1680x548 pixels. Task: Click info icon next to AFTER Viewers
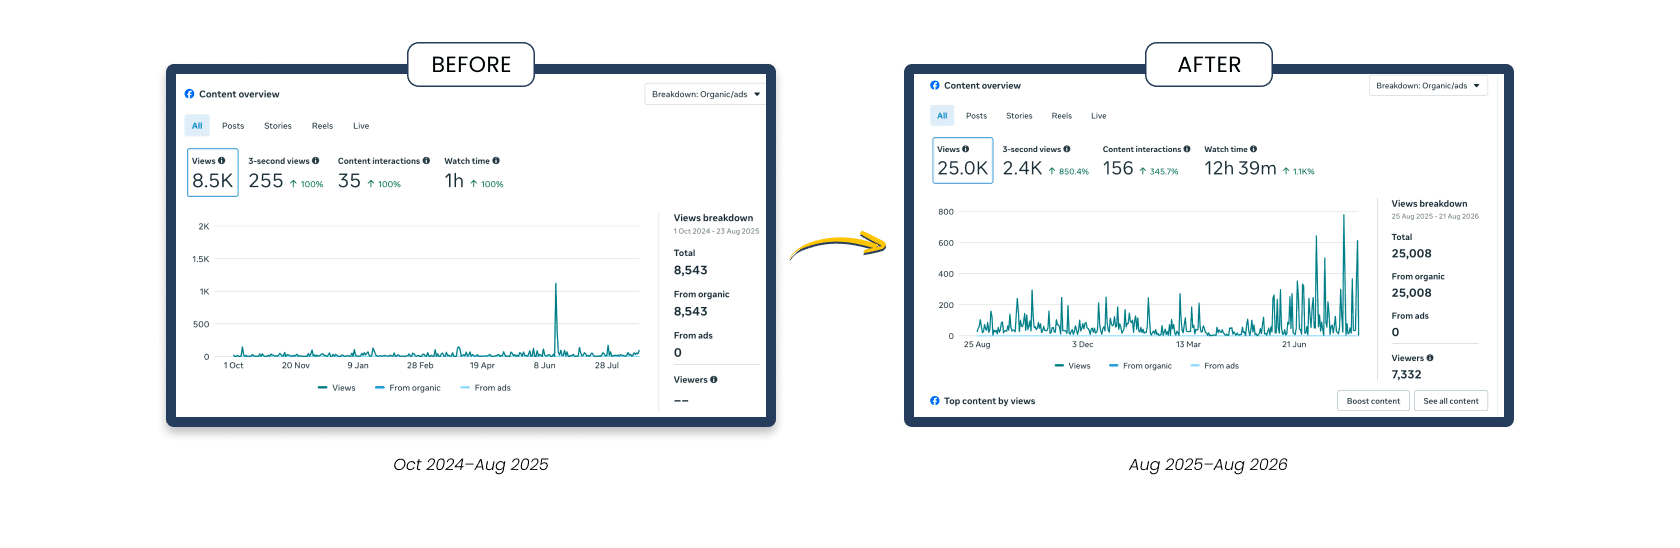[x=1430, y=358]
